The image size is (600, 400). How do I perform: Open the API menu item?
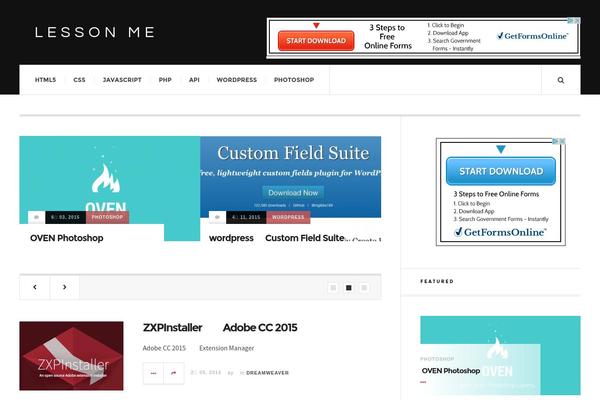194,80
